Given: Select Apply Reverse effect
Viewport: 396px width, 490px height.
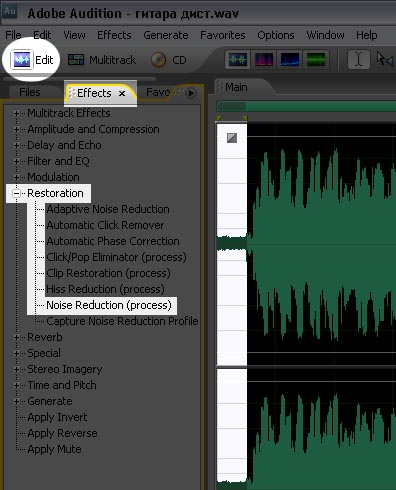Looking at the screenshot, I should 62,433.
